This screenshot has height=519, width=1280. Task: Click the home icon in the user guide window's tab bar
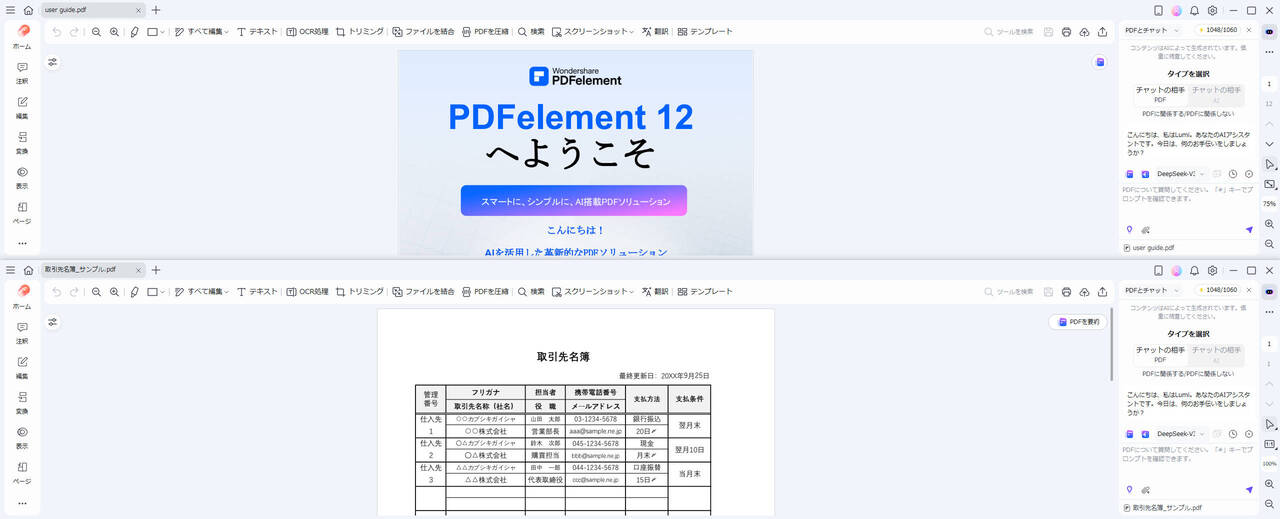pos(28,10)
